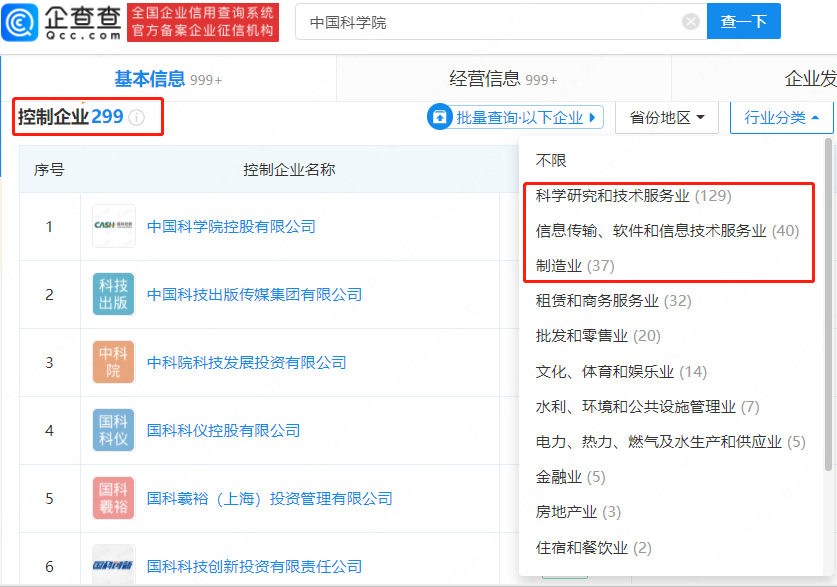This screenshot has width=837, height=587.
Task: Filter by 制造业 (37)
Action: pos(575,266)
